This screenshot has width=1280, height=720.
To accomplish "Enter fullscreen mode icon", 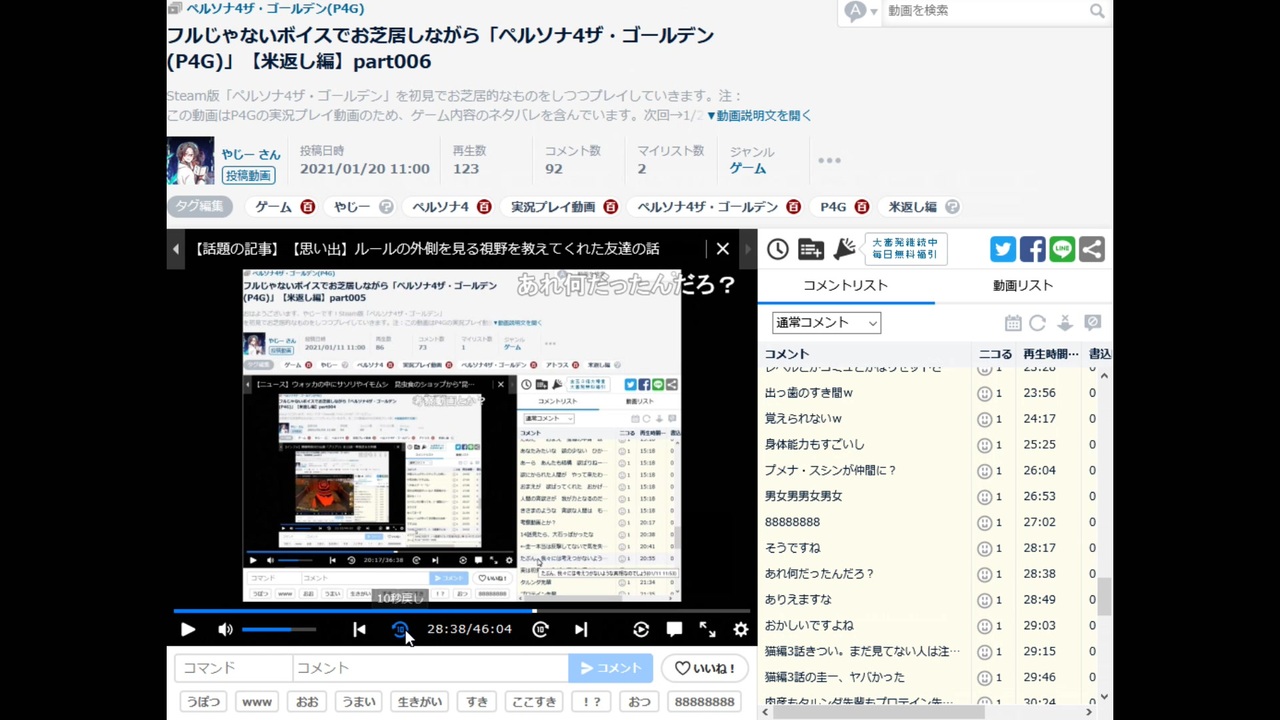I will point(707,629).
